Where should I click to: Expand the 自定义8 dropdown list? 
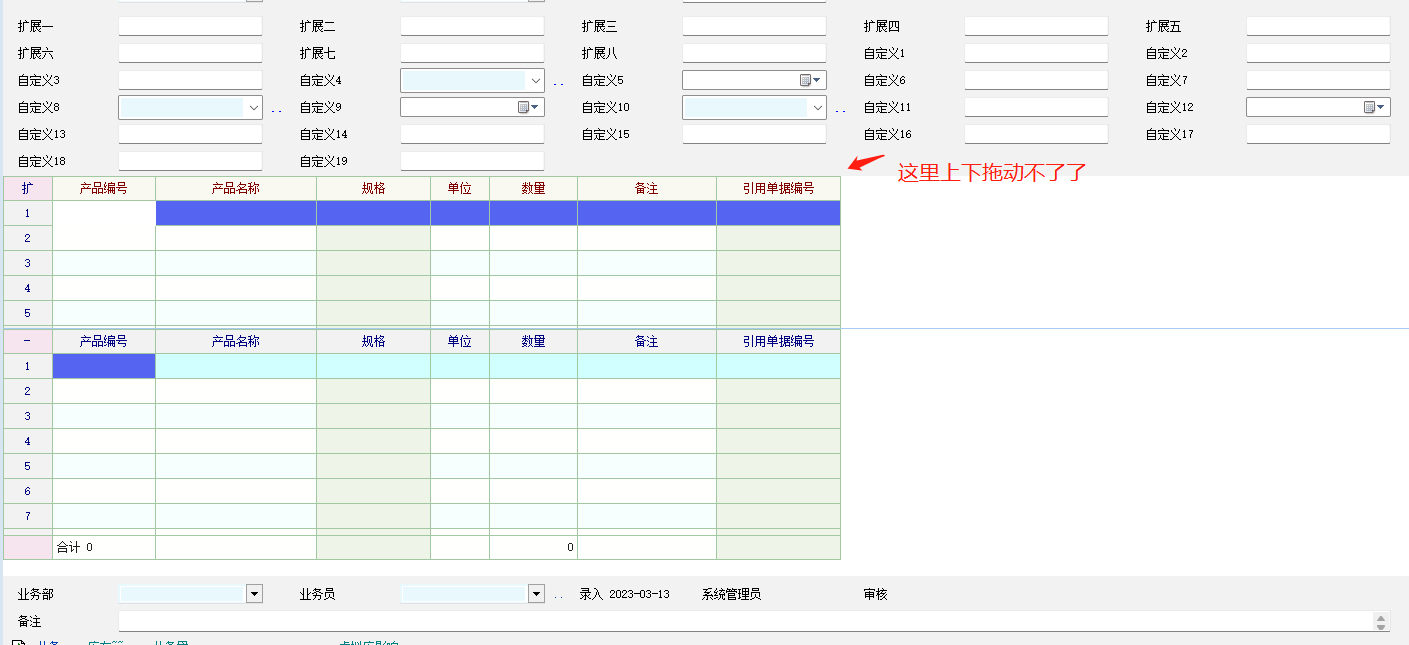click(254, 107)
